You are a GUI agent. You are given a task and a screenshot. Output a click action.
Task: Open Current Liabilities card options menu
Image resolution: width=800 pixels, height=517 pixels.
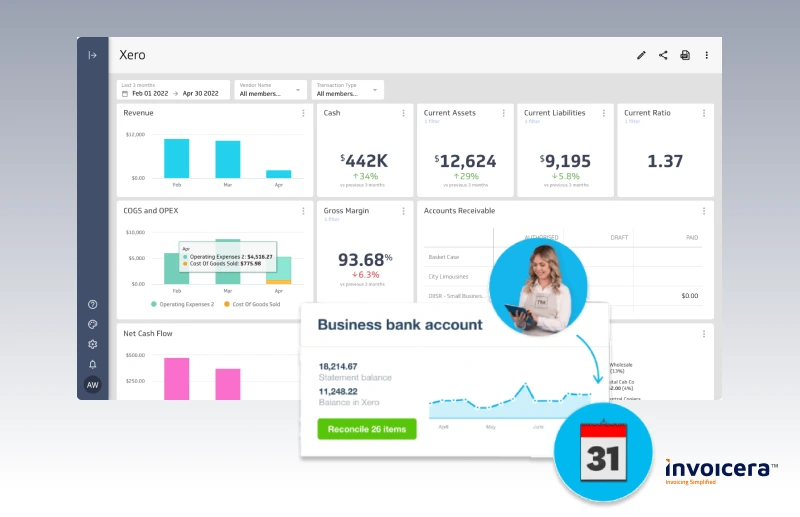[x=604, y=113]
